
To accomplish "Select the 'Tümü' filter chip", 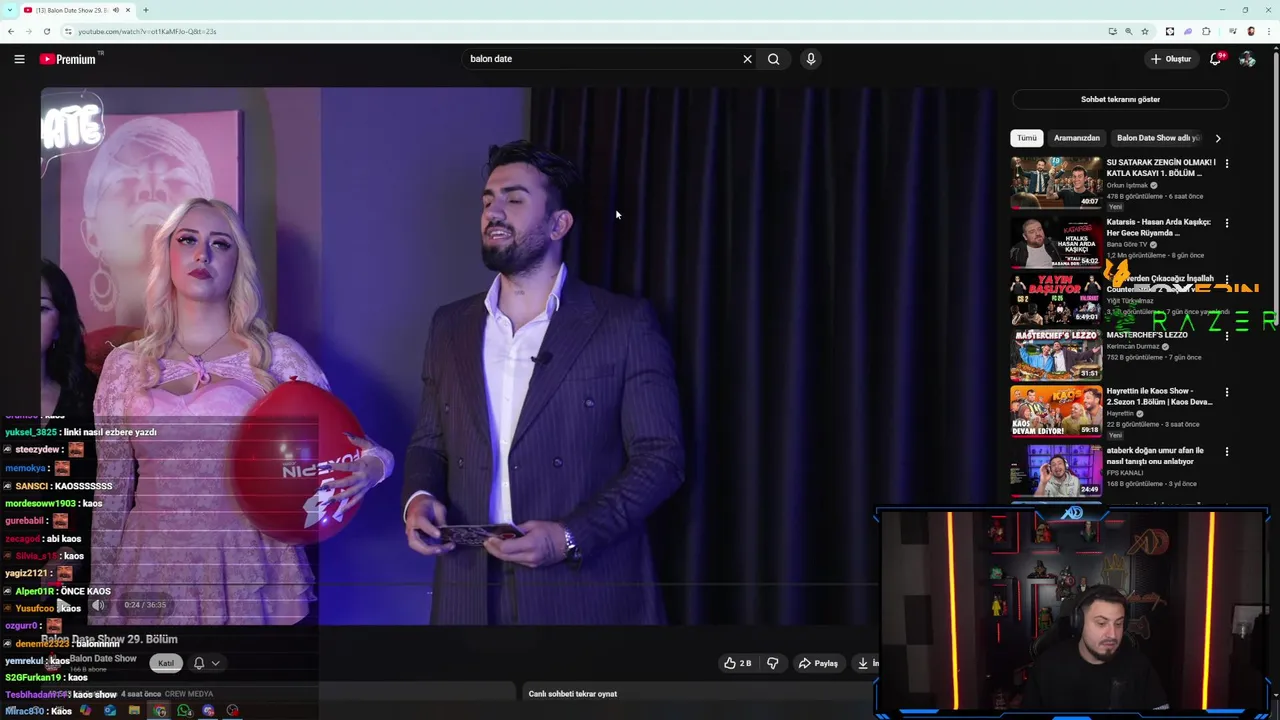I will (x=1027, y=138).
